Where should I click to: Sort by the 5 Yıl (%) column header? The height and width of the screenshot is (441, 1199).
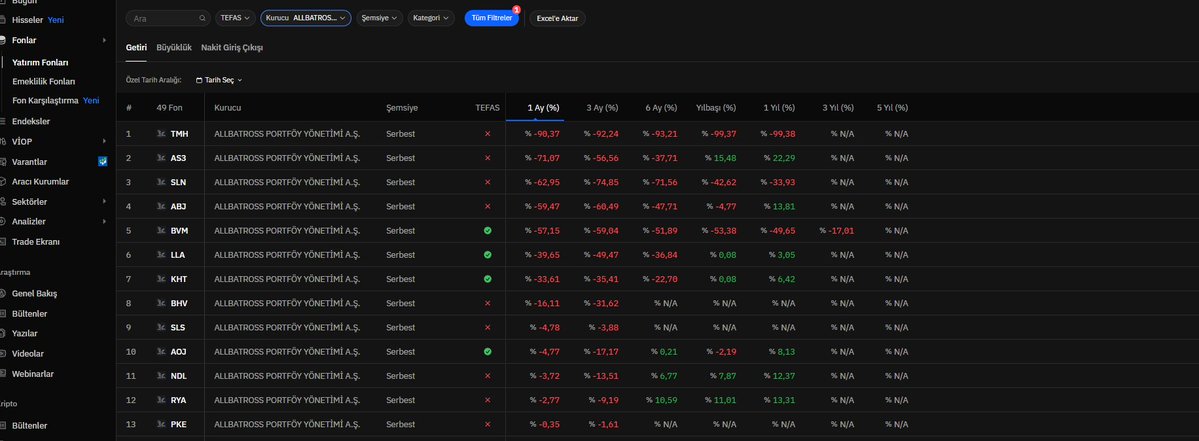point(892,108)
